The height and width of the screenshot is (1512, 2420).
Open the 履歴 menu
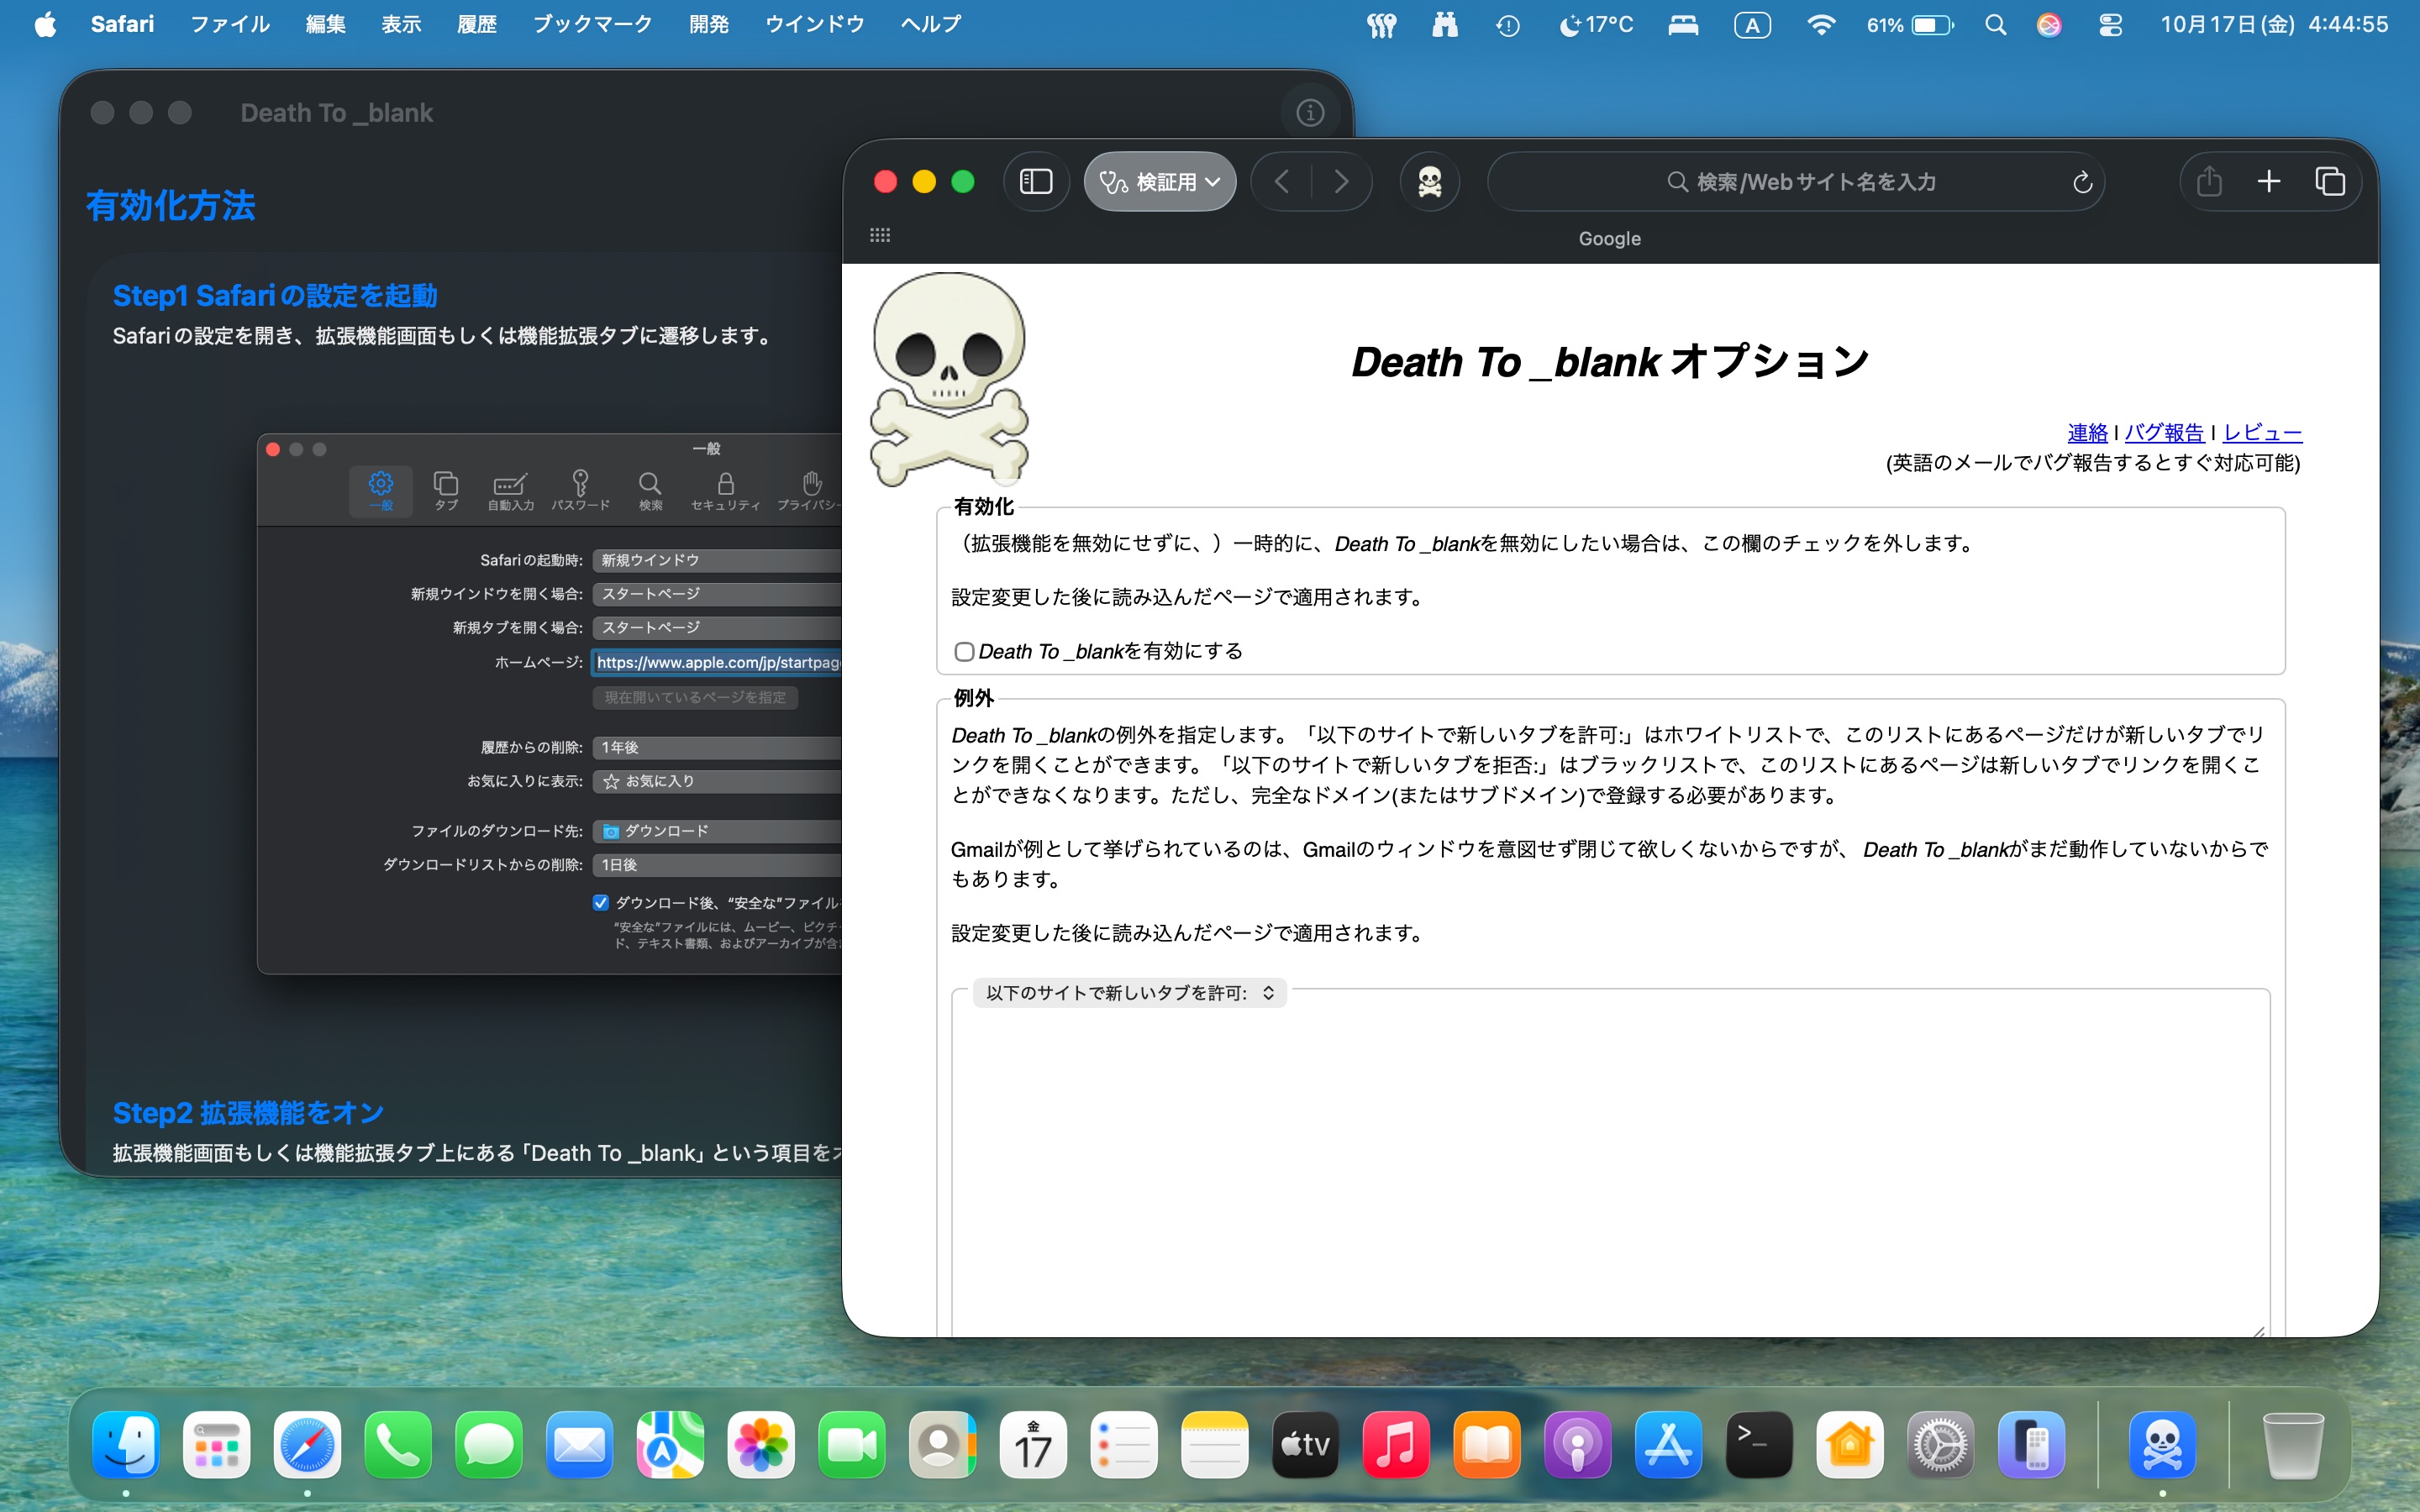tap(476, 24)
